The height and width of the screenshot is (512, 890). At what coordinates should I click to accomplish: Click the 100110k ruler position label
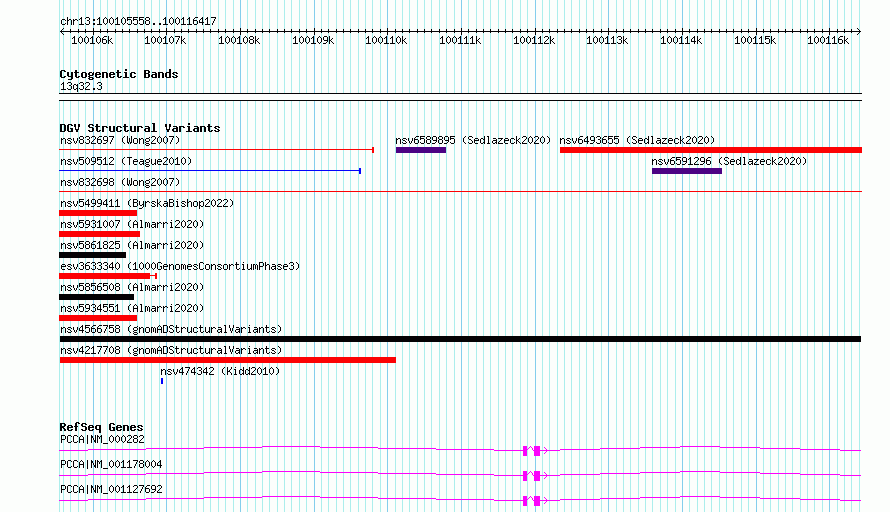[386, 40]
